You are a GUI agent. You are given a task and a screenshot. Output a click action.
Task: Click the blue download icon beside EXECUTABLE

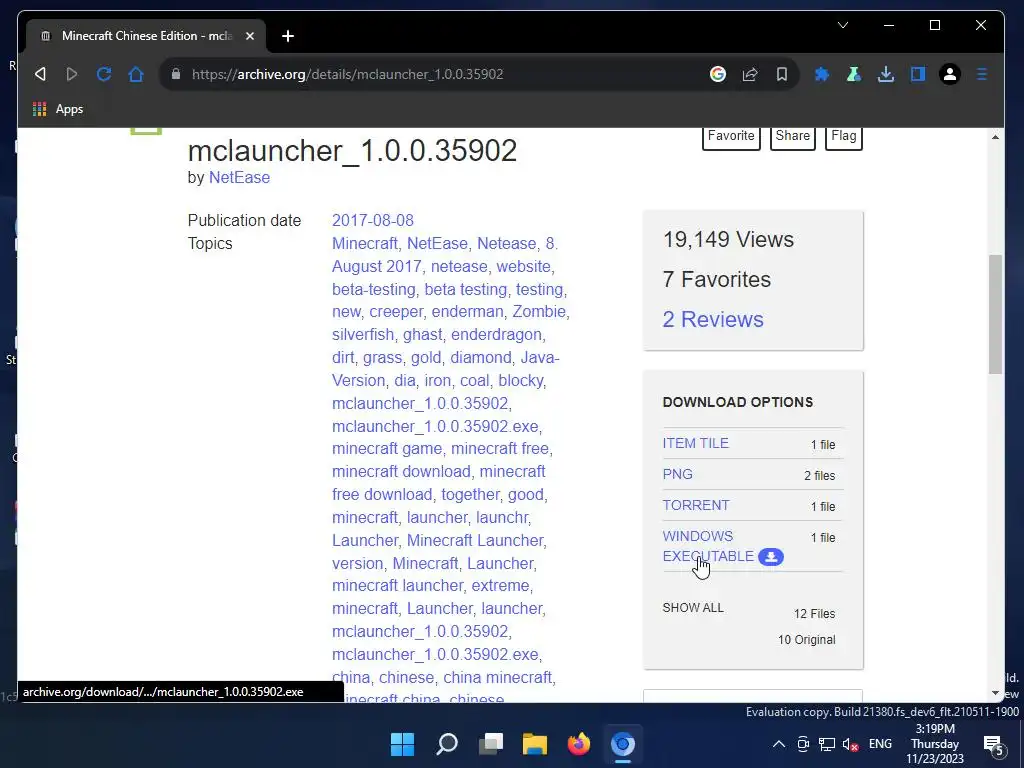(771, 556)
